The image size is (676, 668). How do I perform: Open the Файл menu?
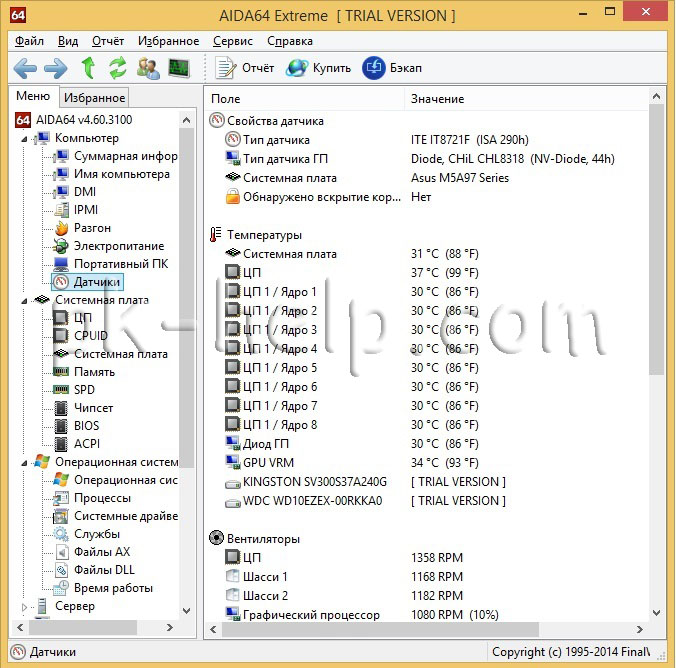pyautogui.click(x=29, y=41)
